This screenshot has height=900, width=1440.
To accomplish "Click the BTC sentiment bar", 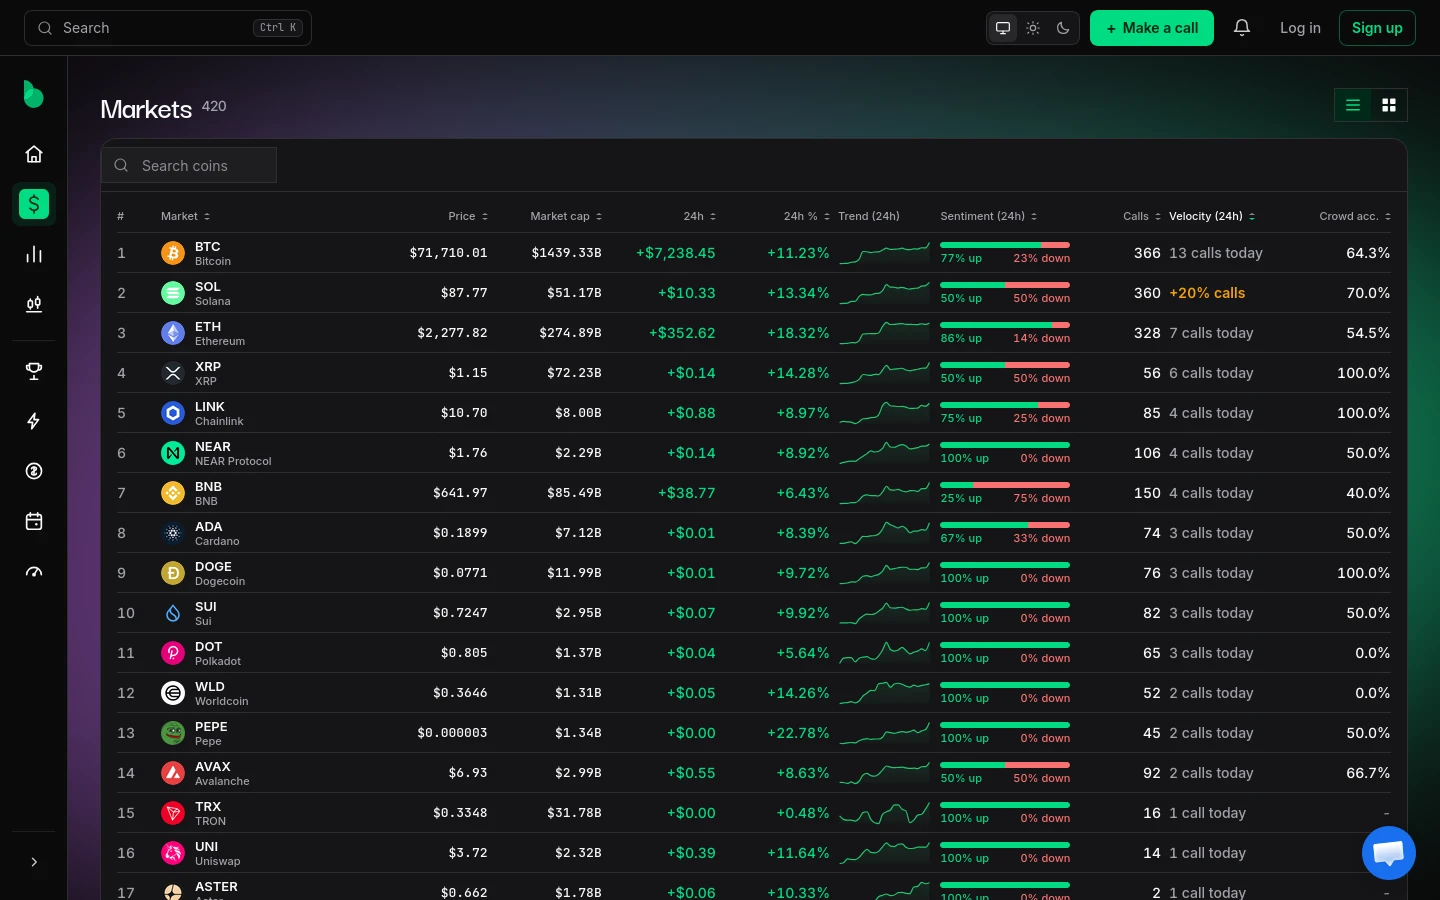I will [1005, 245].
